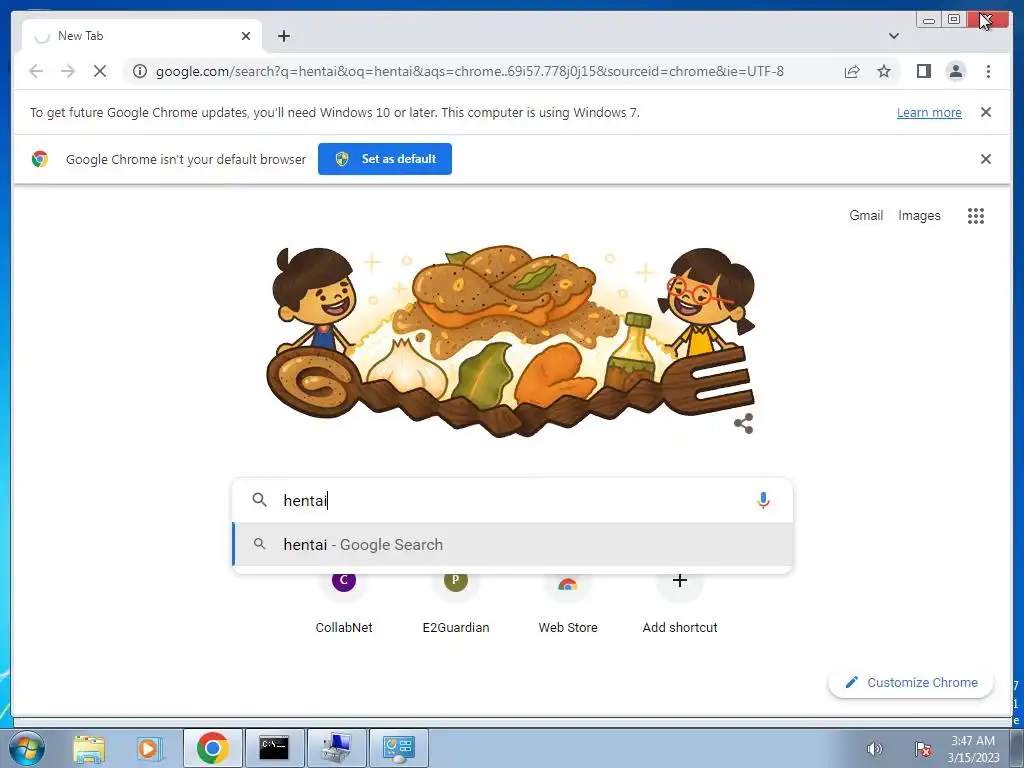Click the Google Doodle image
1024x768 pixels.
(x=510, y=341)
